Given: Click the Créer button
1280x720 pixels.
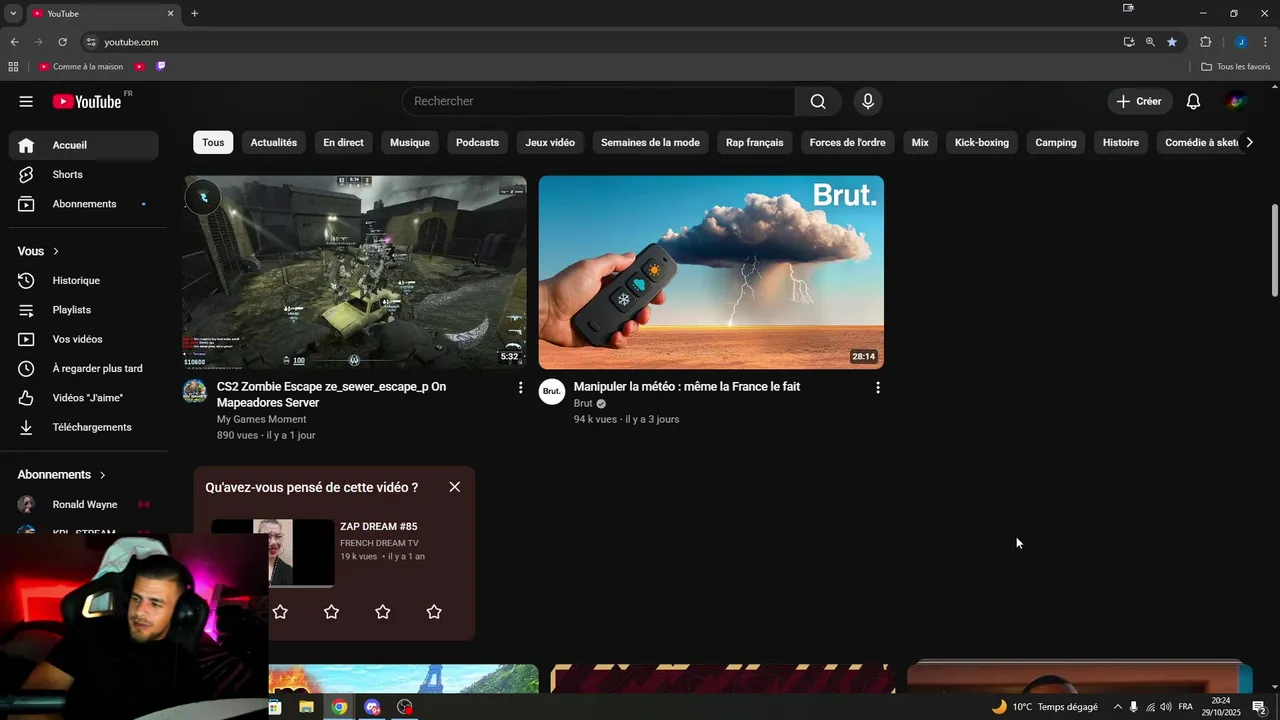Looking at the screenshot, I should tap(1139, 101).
